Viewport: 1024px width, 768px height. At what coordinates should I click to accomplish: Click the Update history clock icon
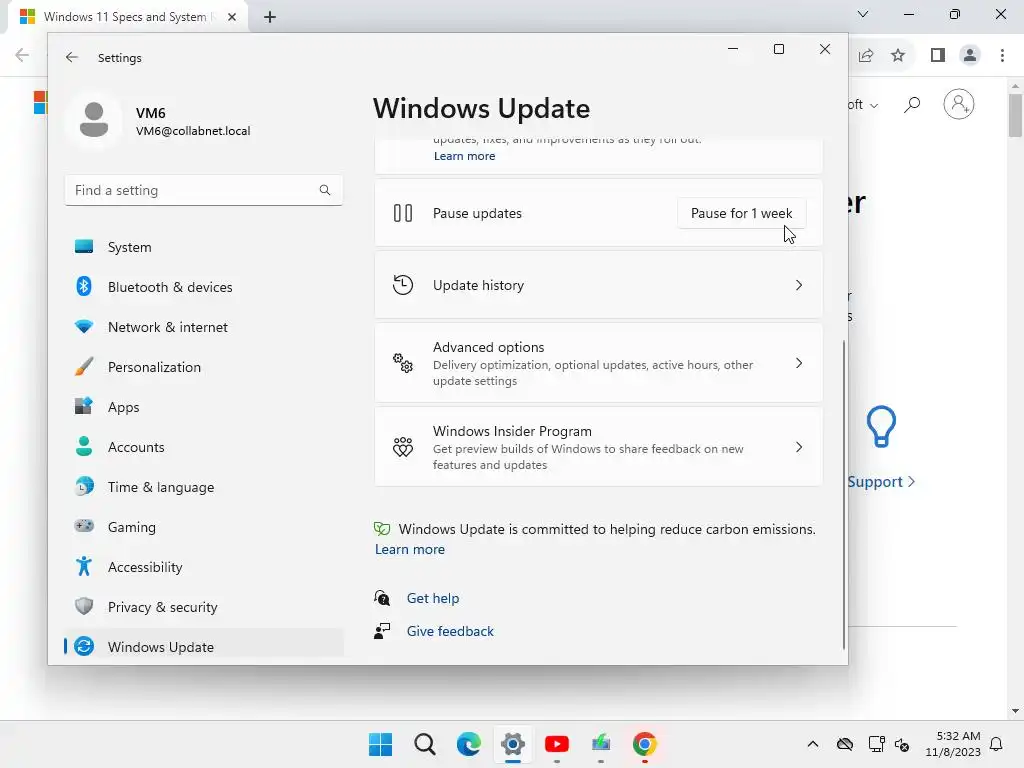point(403,285)
